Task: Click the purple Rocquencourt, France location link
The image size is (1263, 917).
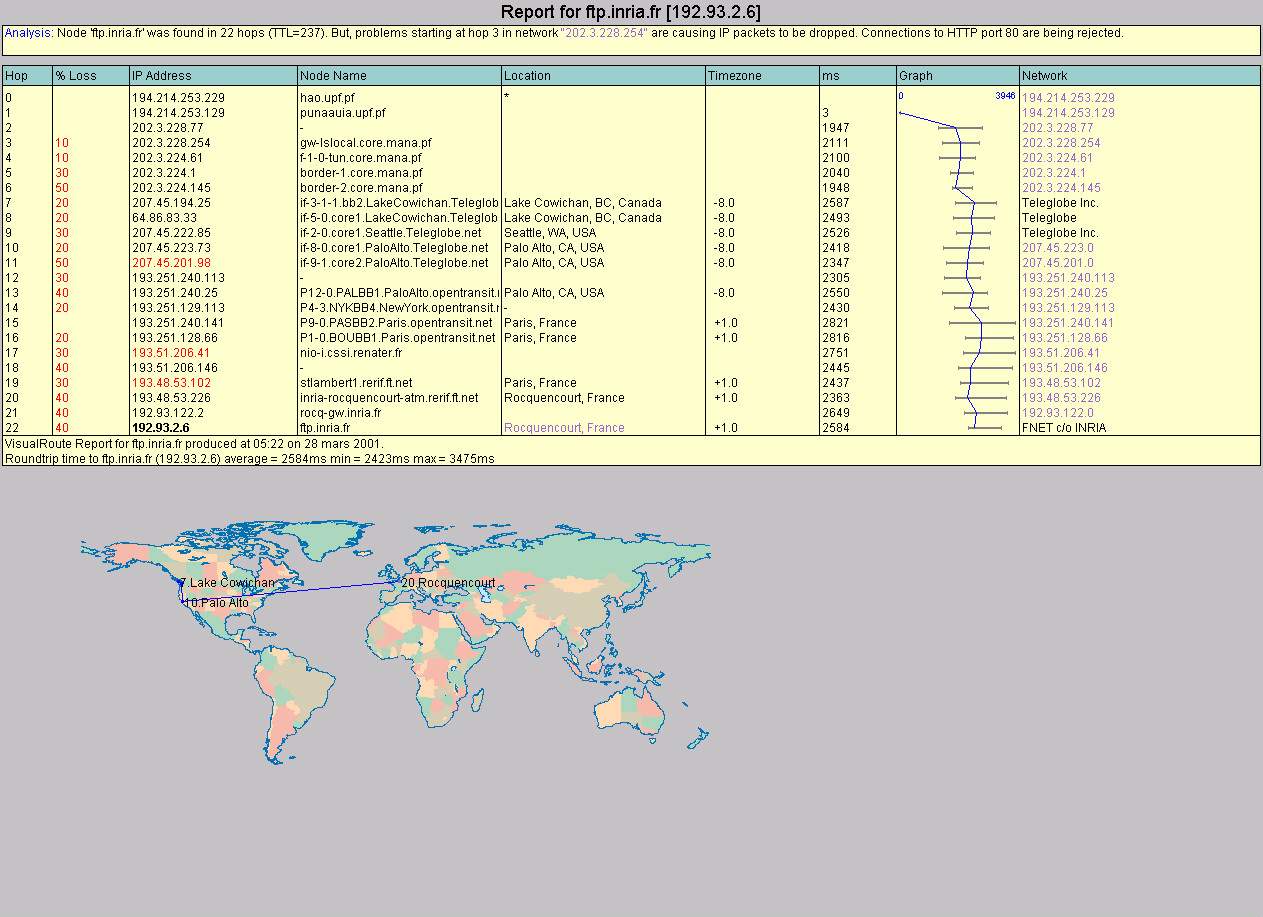Action: [564, 428]
